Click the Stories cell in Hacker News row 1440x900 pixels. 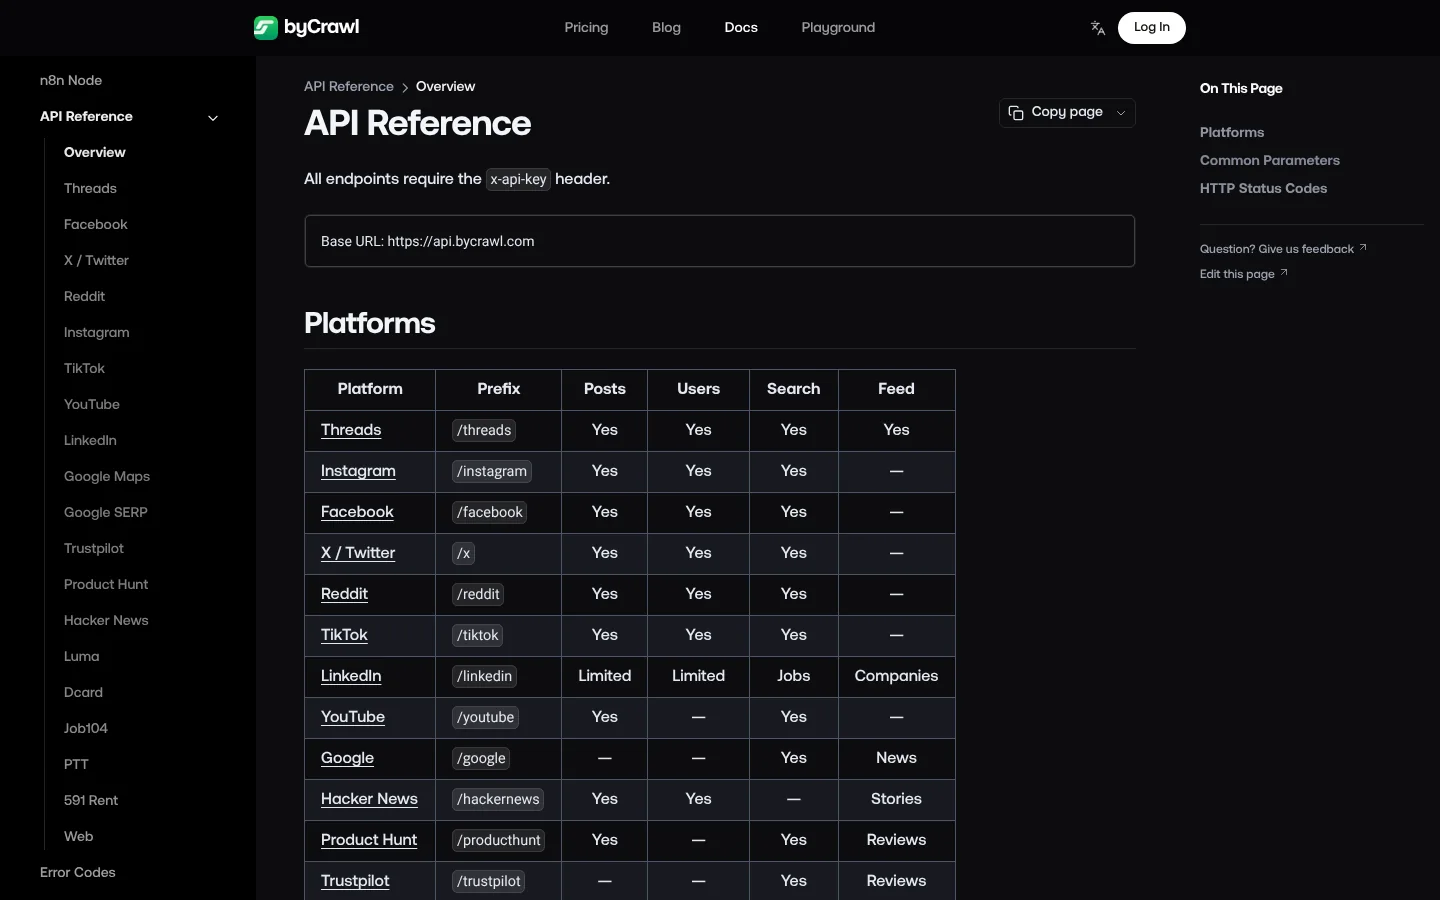(896, 799)
